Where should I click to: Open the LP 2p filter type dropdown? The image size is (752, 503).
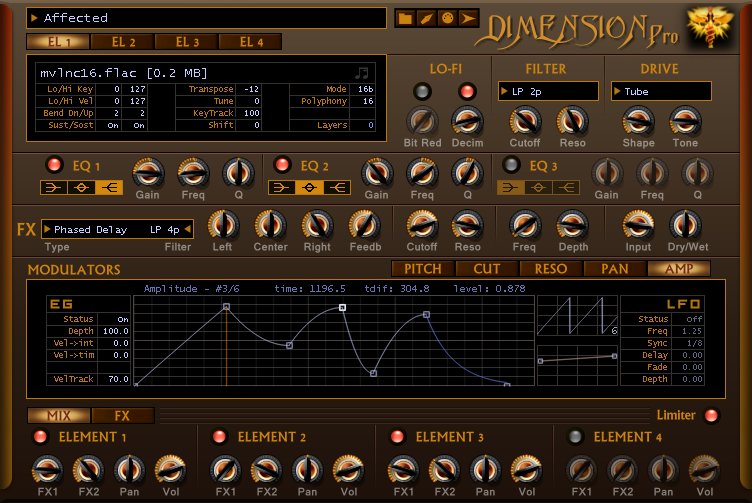click(548, 92)
